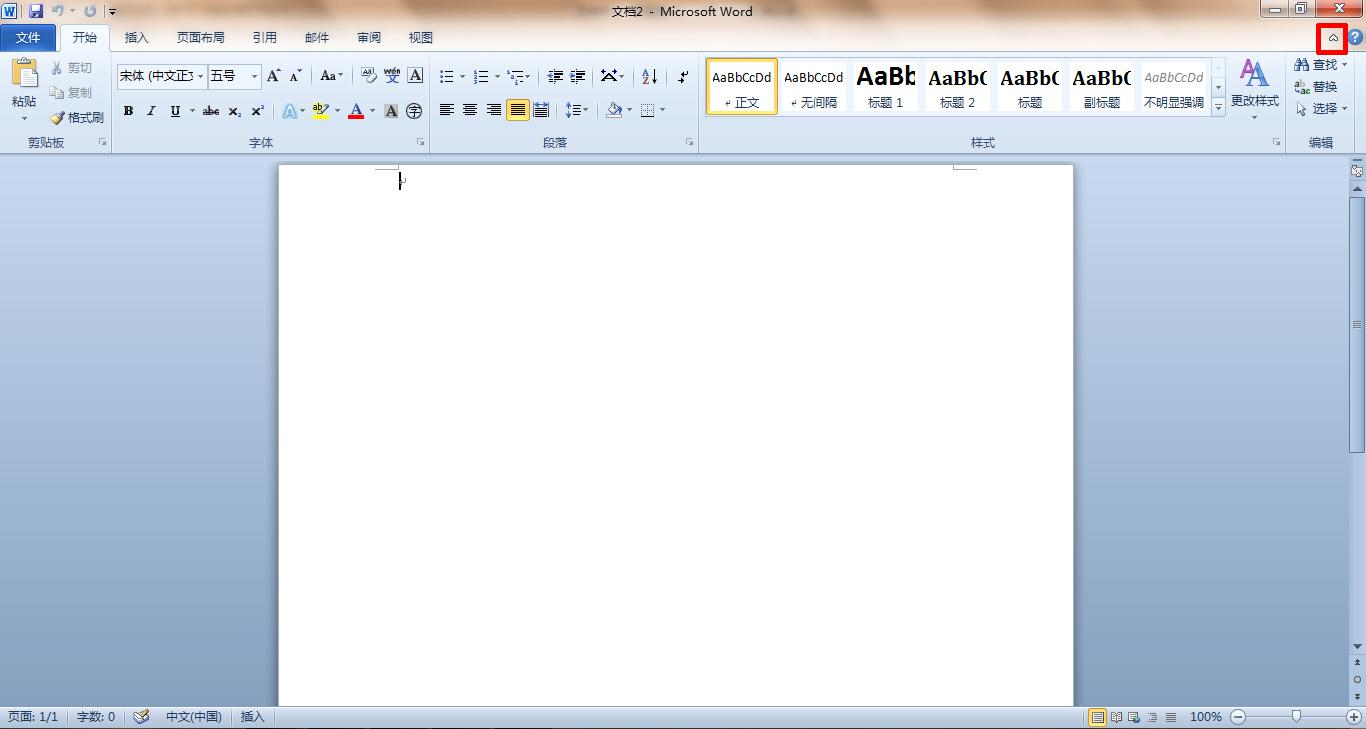Grow font size with the larger A icon
The image size is (1366, 729).
point(274,76)
